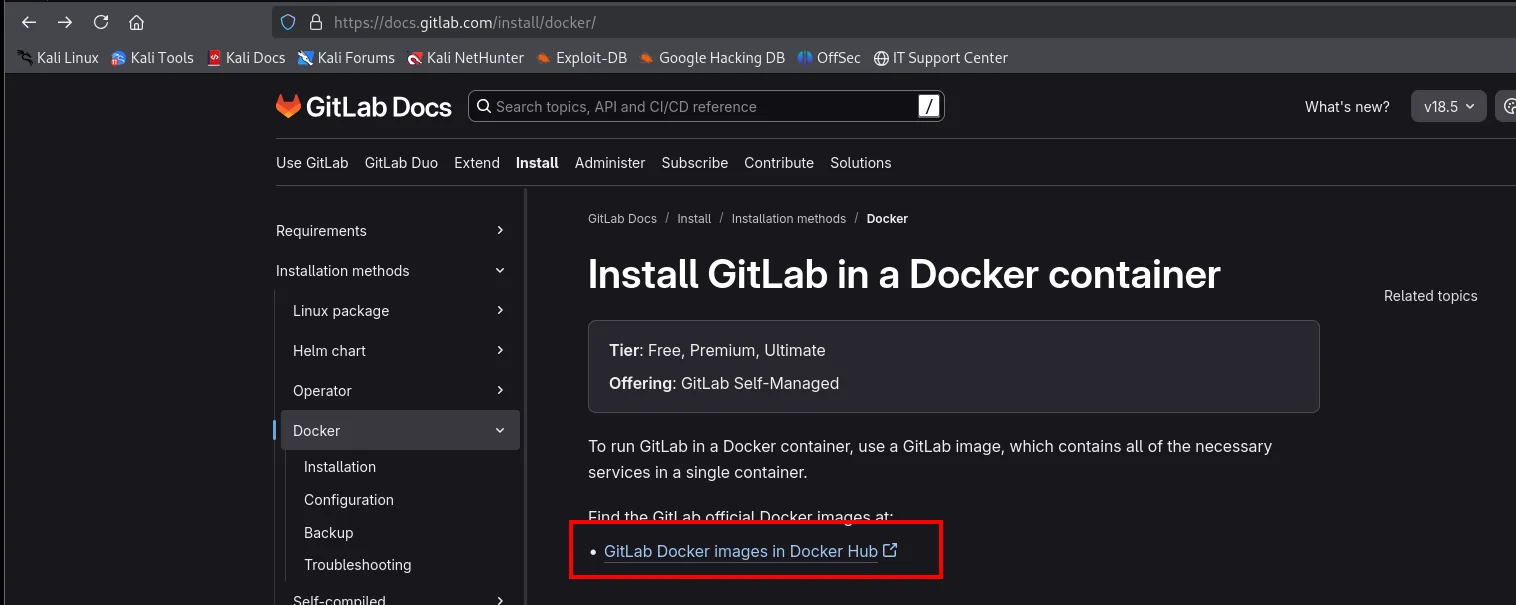Open Linux package in the sidebar
The height and width of the screenshot is (605, 1516).
pyautogui.click(x=341, y=311)
